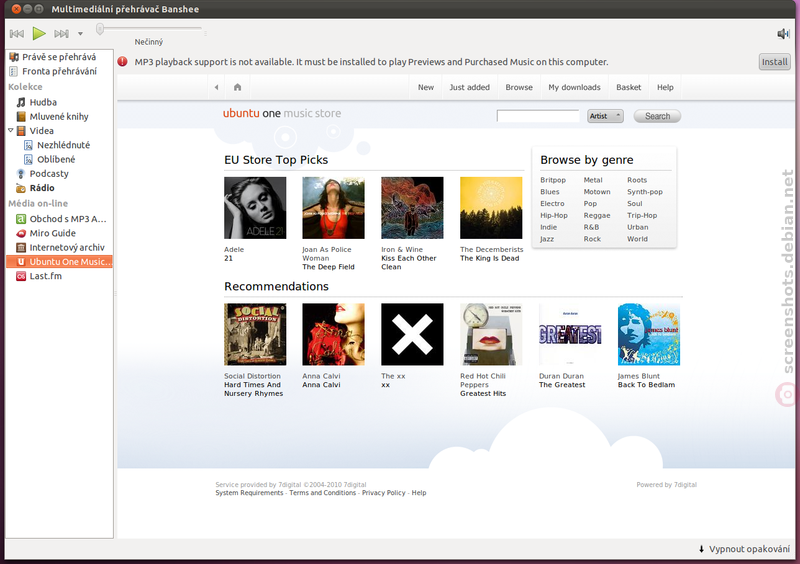Viewport: 800px width, 564px height.
Task: Open the Just added tab
Action: pyautogui.click(x=469, y=87)
